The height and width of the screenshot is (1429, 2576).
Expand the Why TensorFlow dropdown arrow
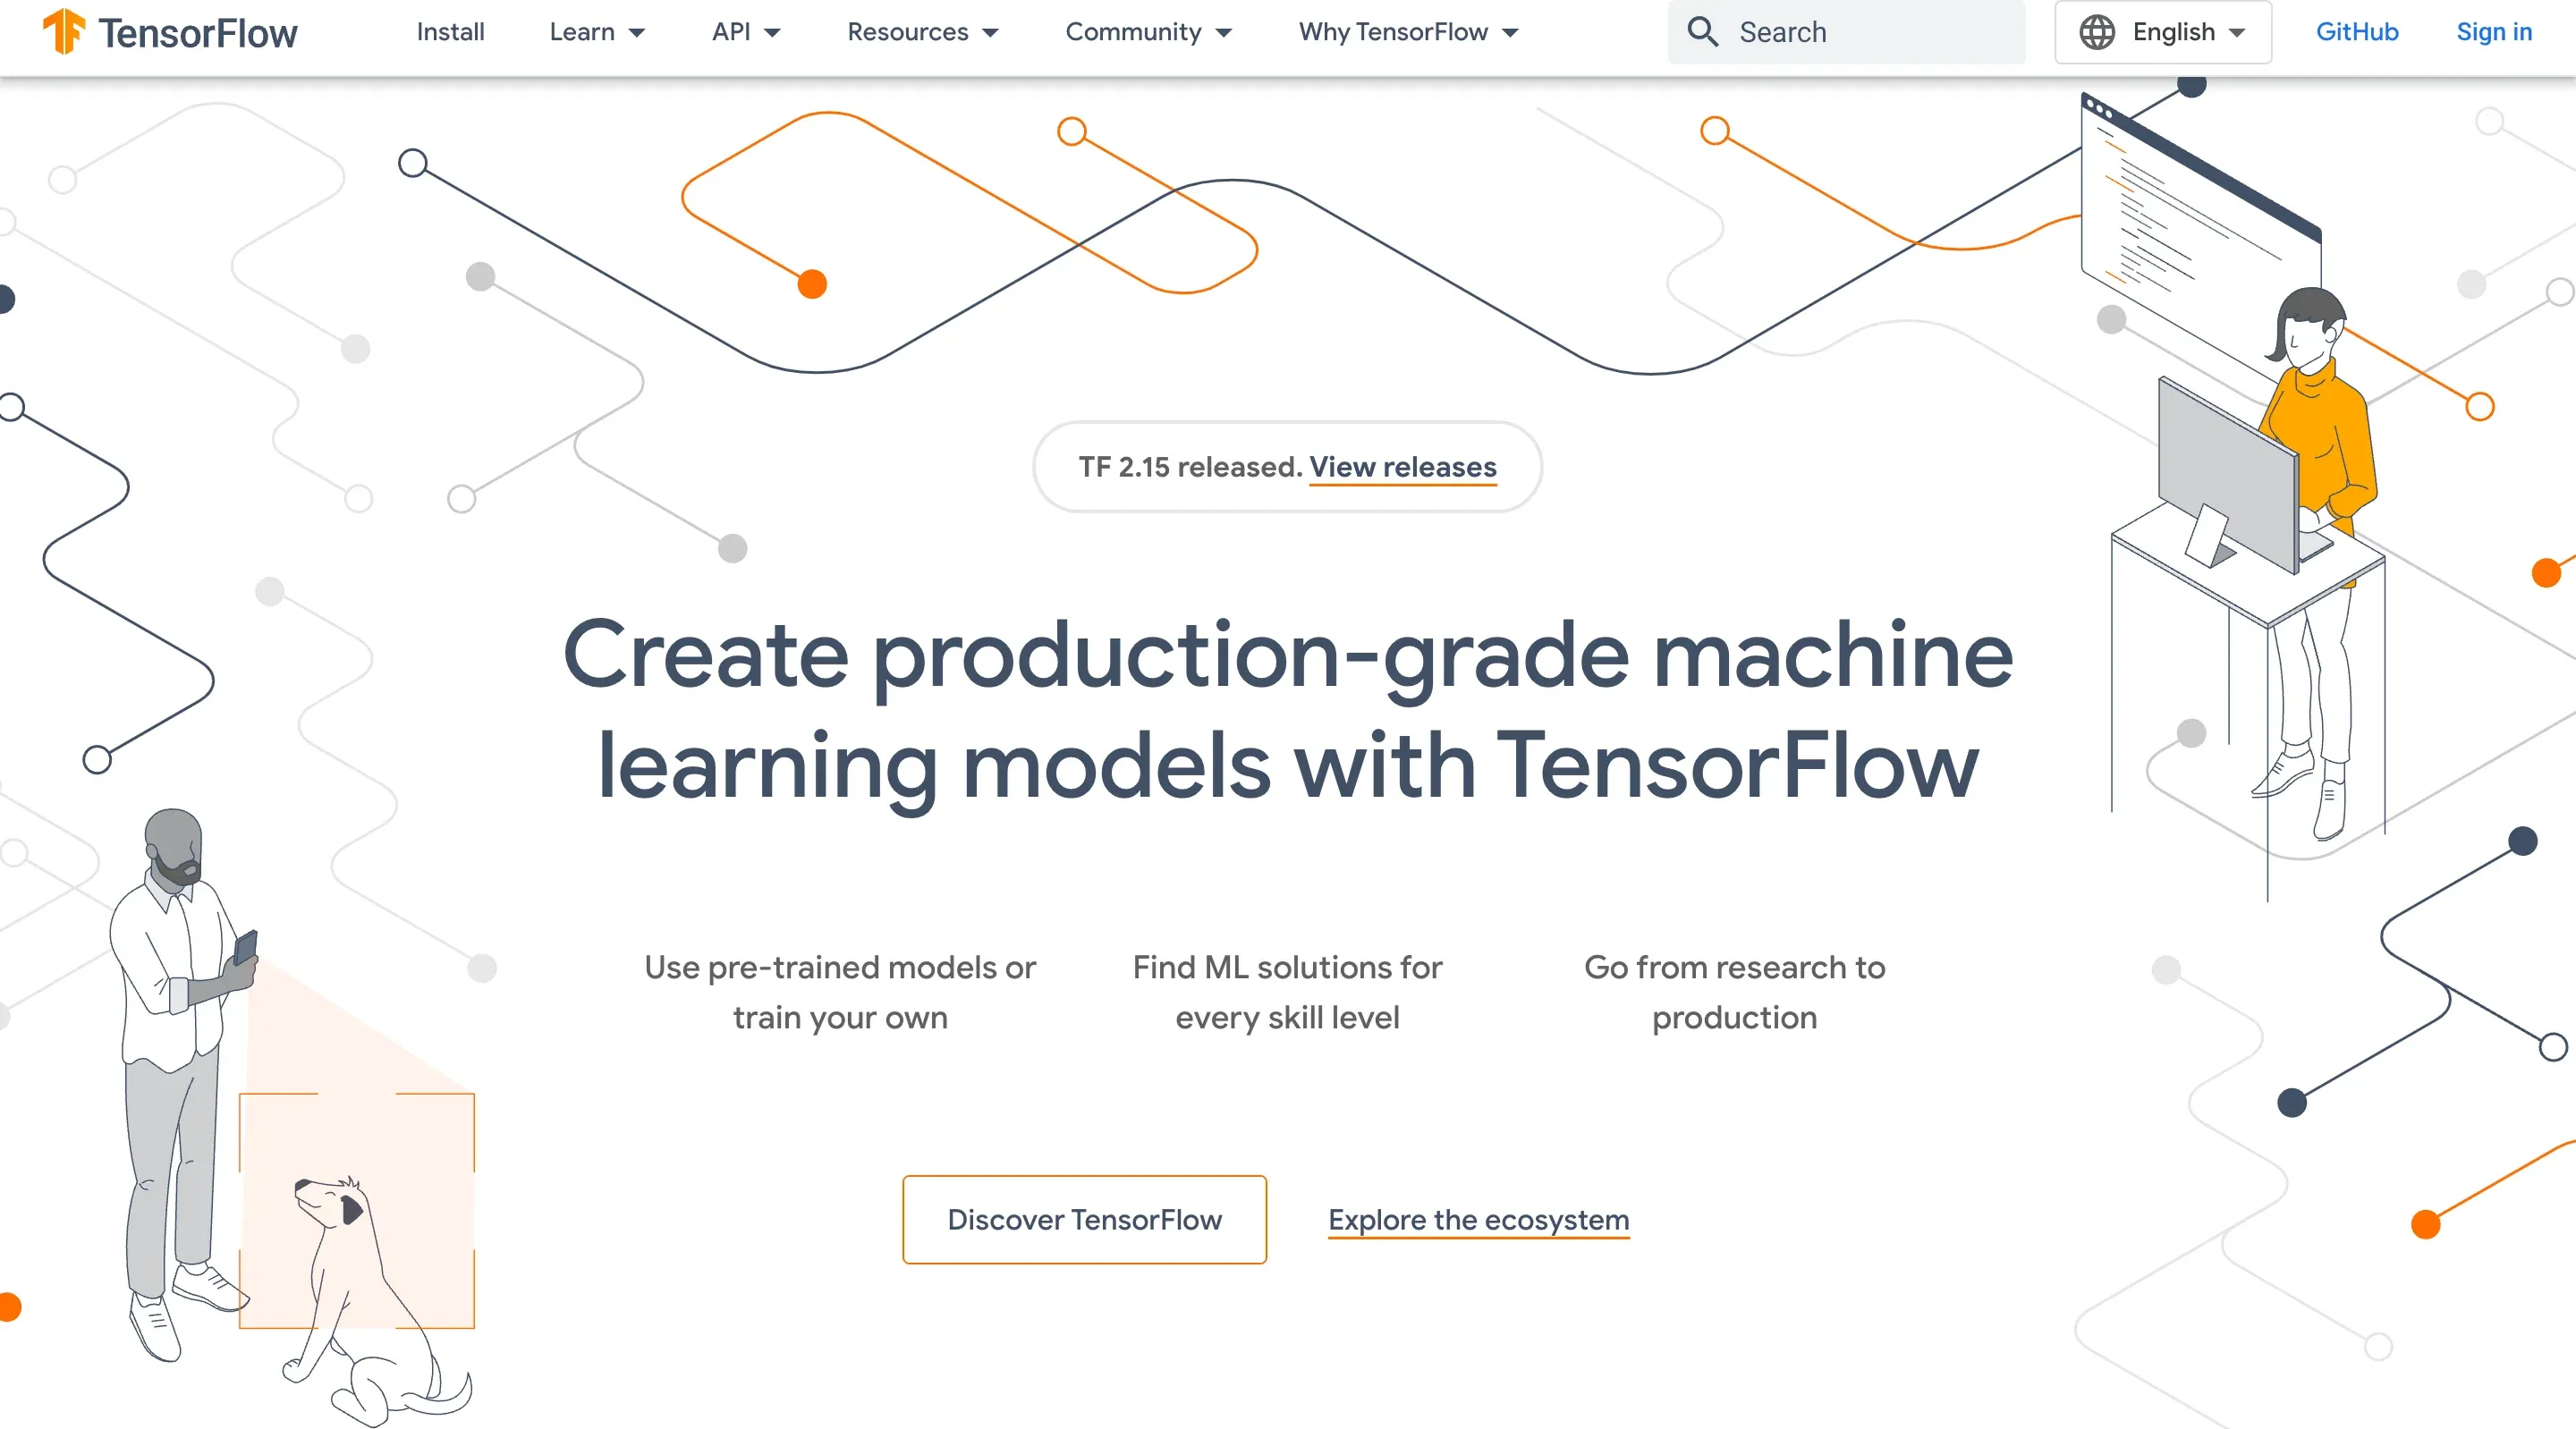(1510, 33)
